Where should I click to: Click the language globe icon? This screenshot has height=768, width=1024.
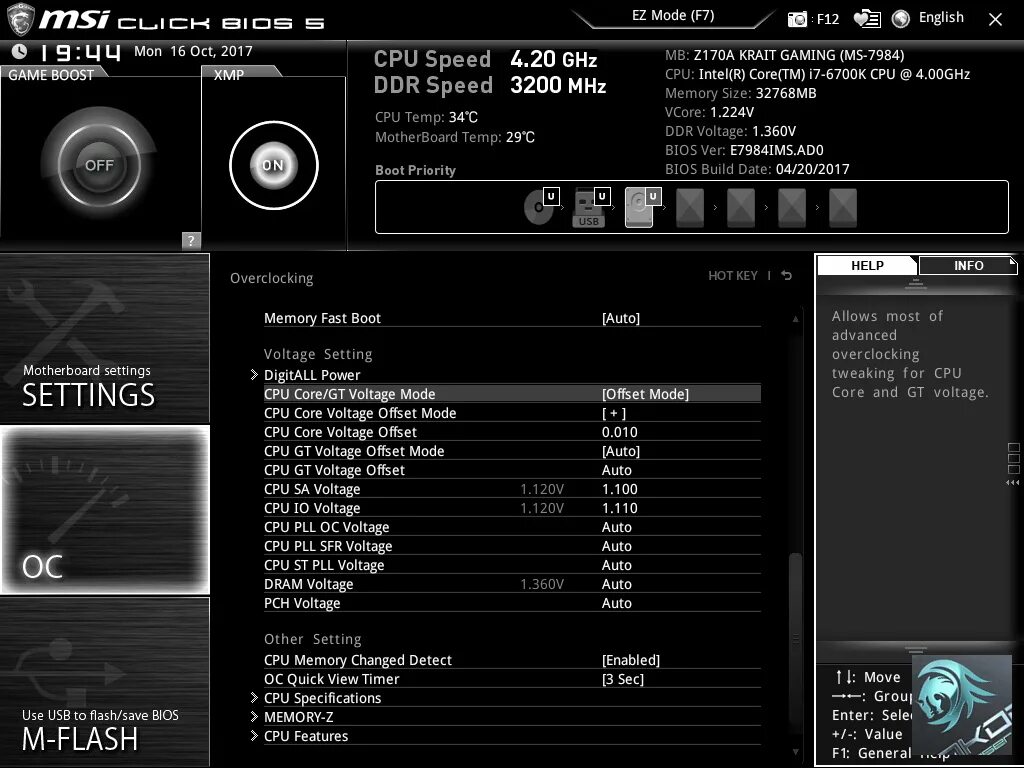pyautogui.click(x=901, y=19)
